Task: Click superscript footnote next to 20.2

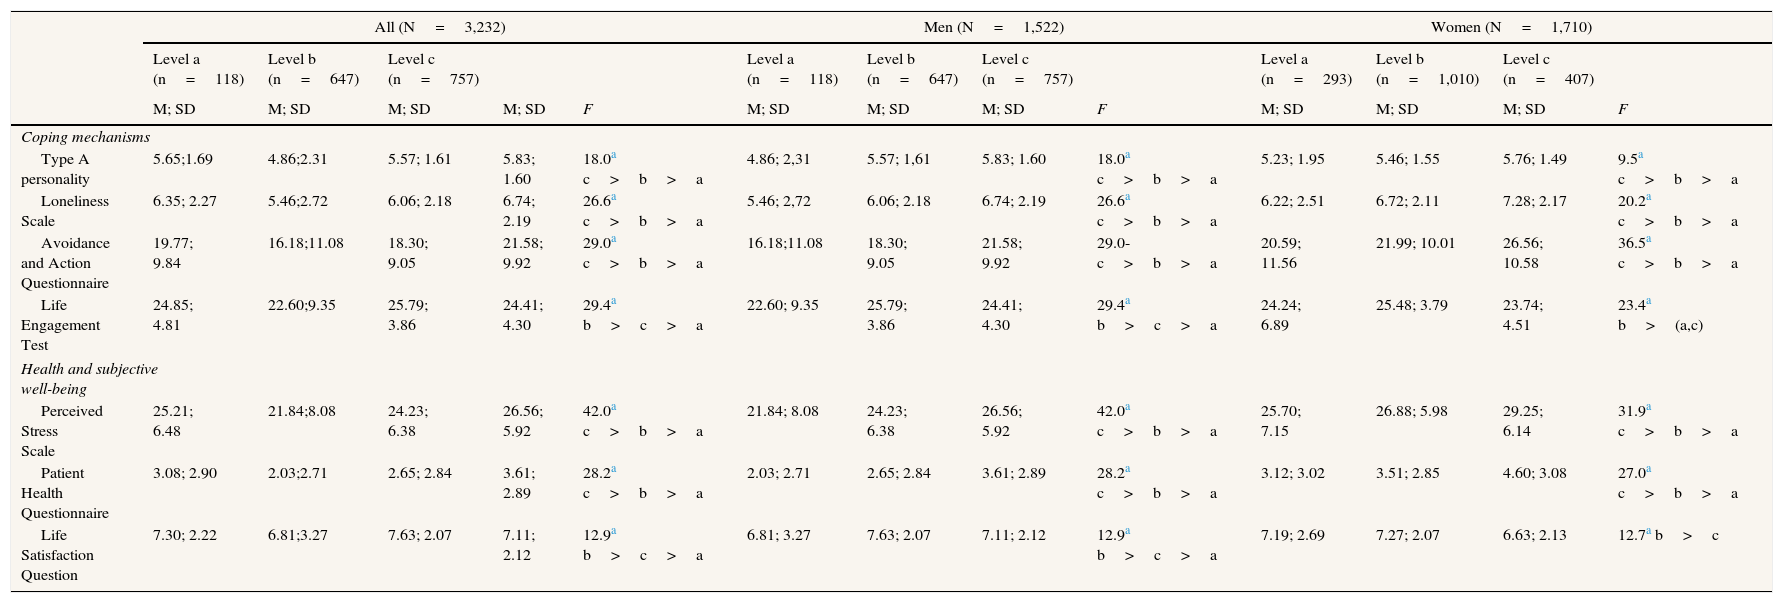Action: (x=1648, y=198)
